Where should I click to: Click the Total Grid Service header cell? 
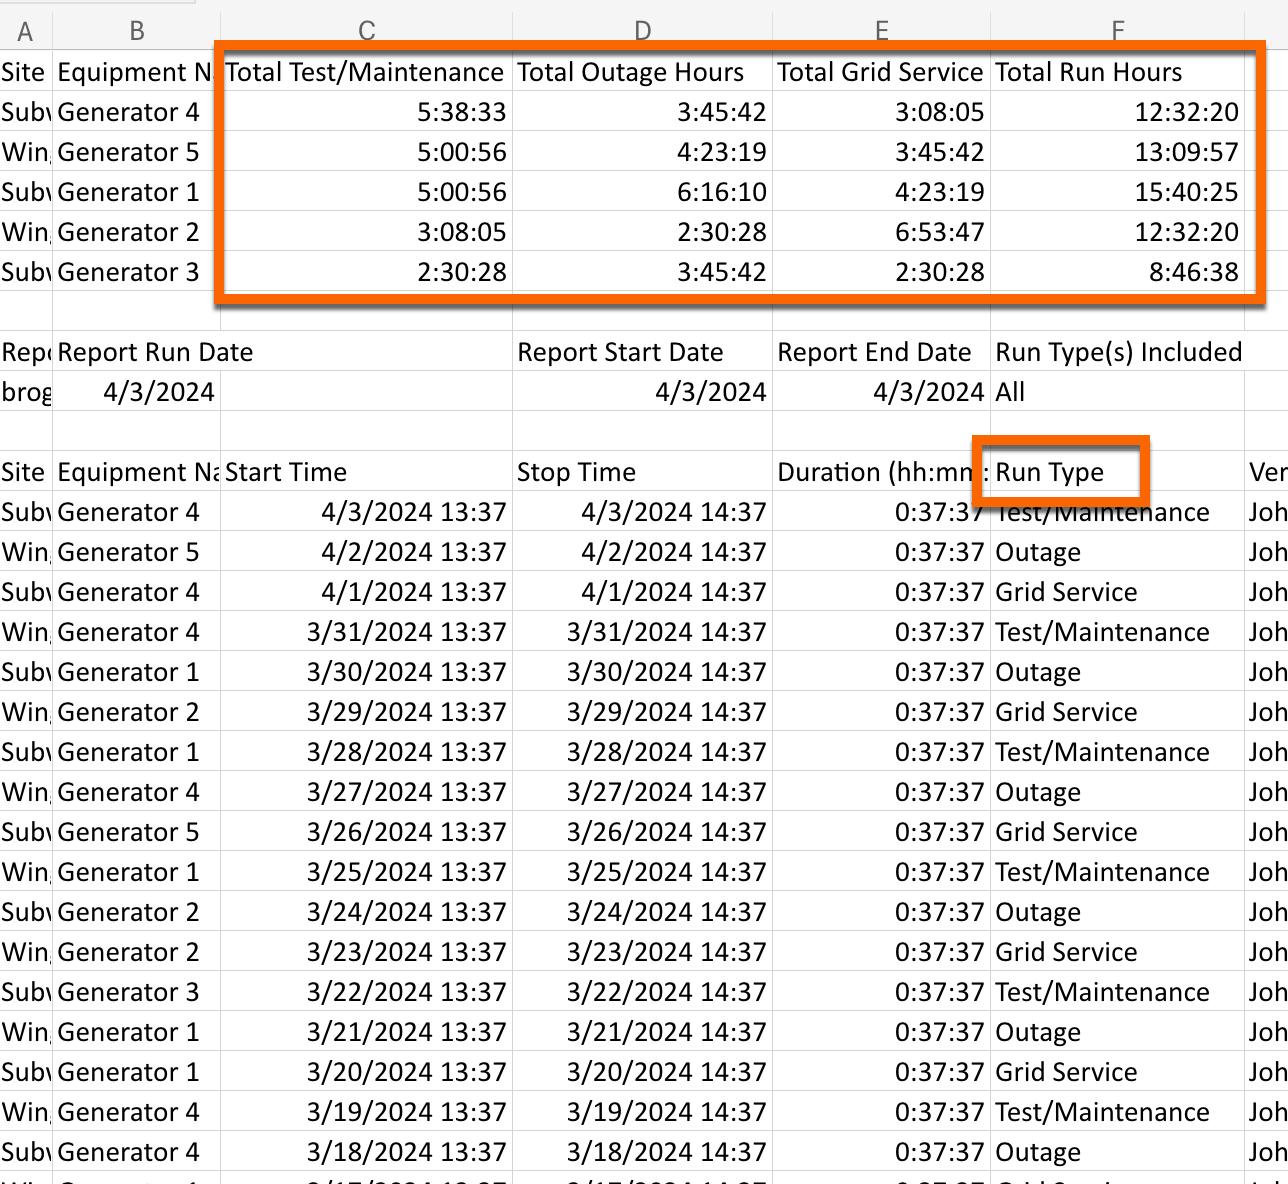[x=880, y=72]
